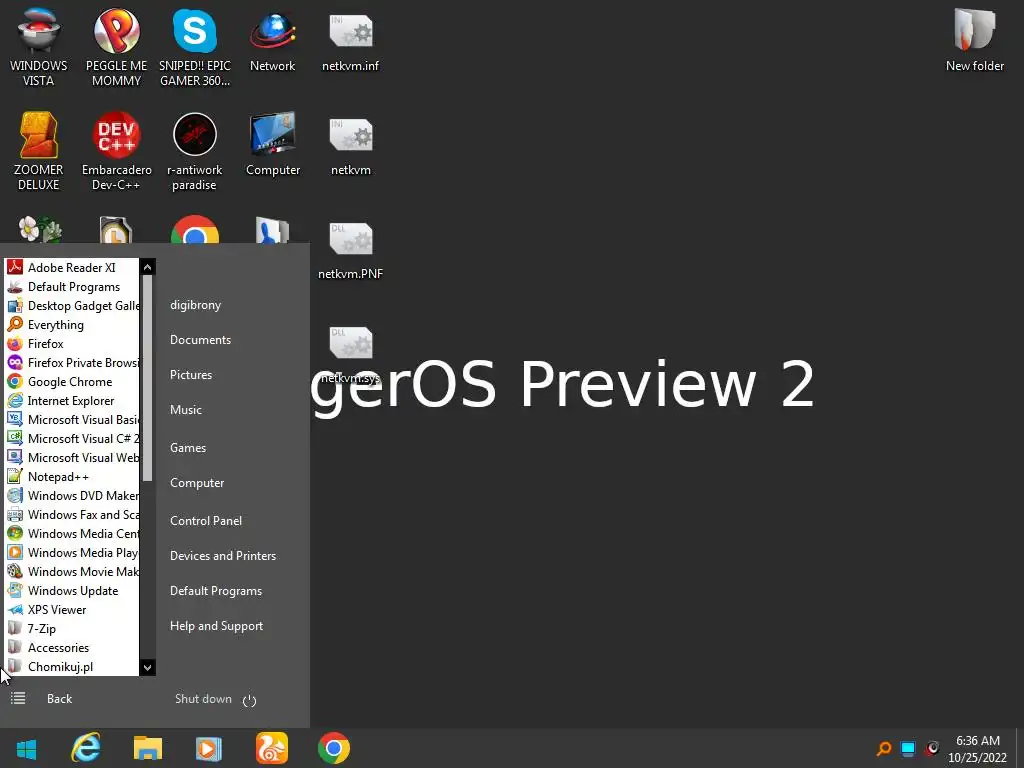This screenshot has width=1024, height=768.
Task: Open Documents from Start menu
Action: click(x=200, y=340)
